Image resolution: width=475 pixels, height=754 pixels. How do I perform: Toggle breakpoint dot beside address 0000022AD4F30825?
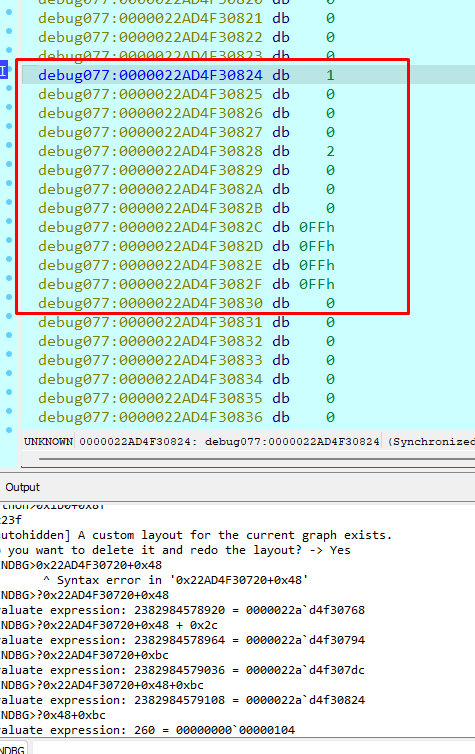pos(9,88)
